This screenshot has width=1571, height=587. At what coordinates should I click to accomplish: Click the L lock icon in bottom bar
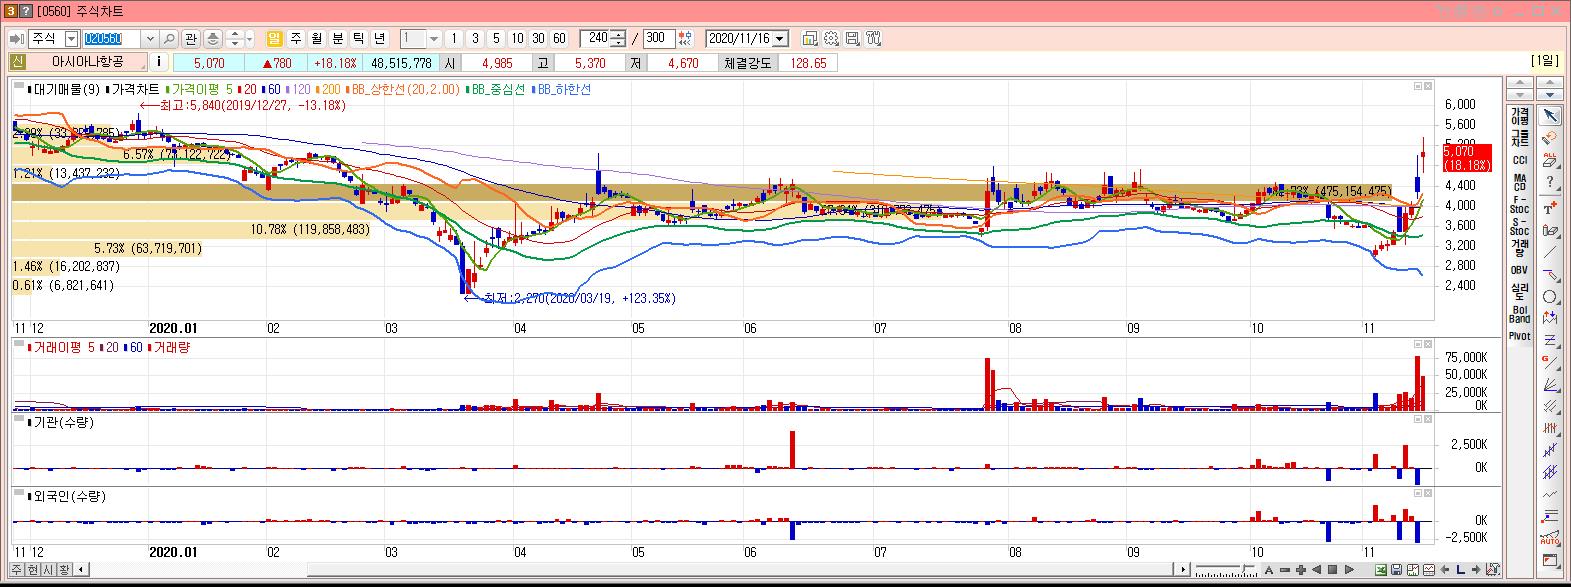click(1460, 570)
